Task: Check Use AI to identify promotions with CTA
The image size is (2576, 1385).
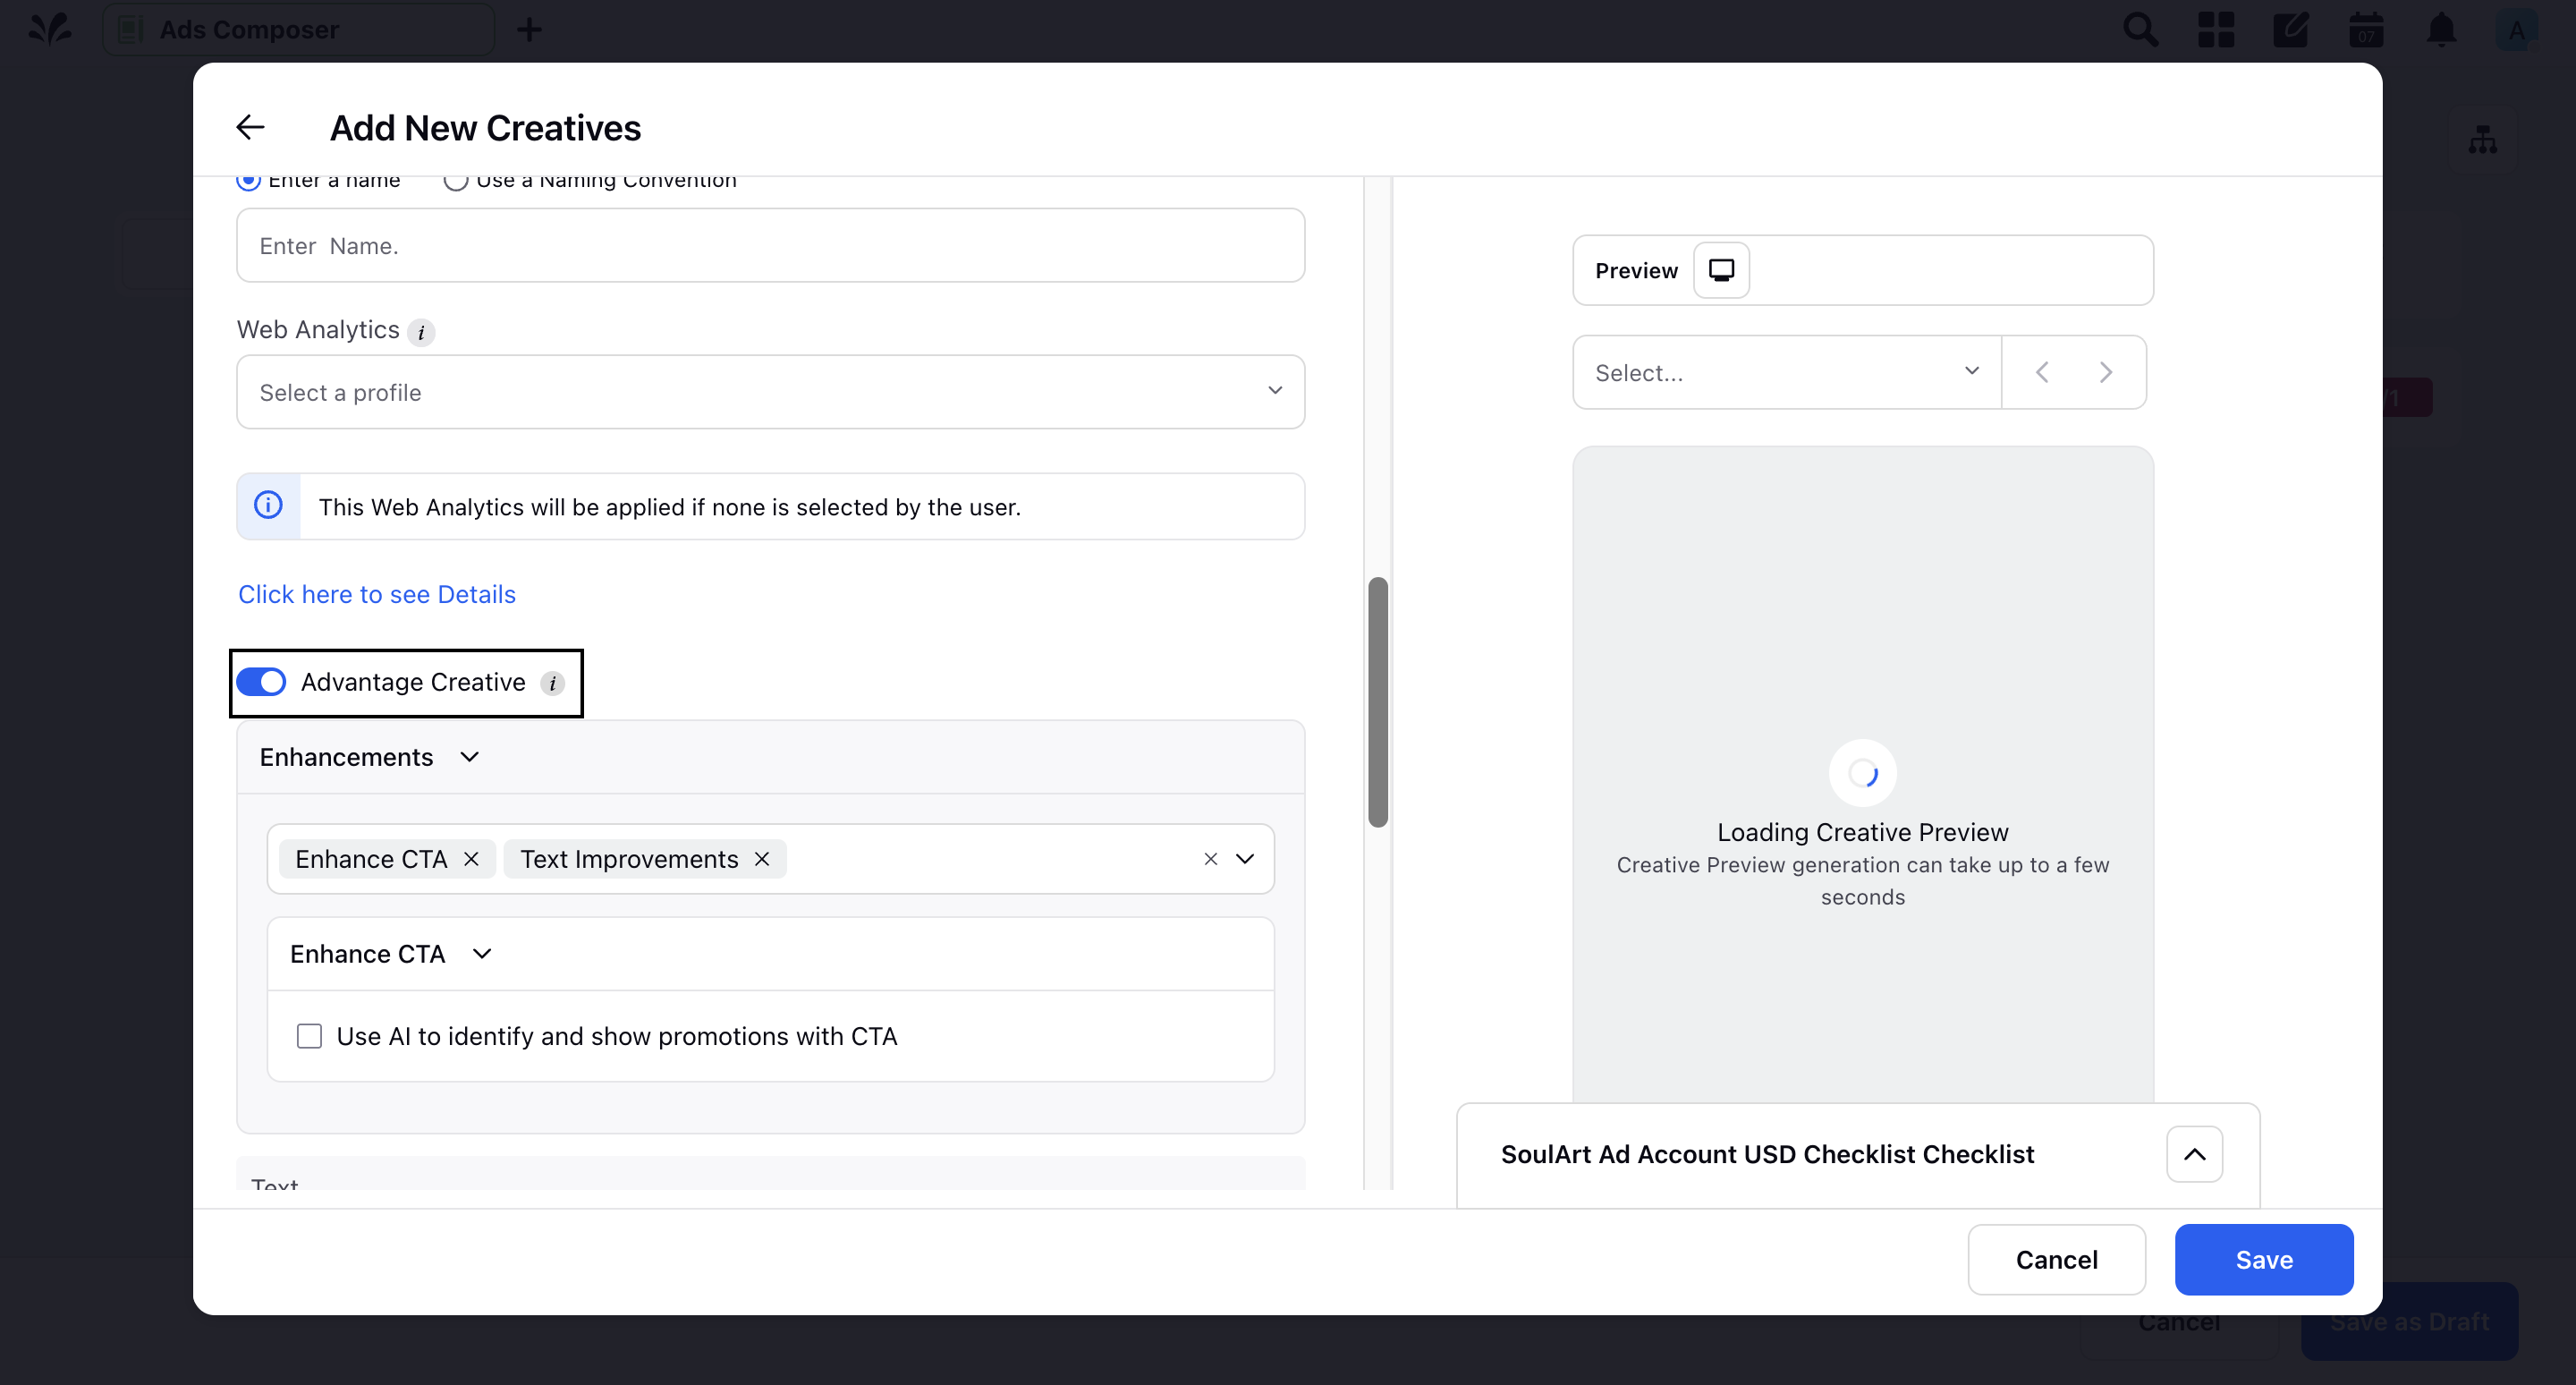Action: click(309, 1036)
